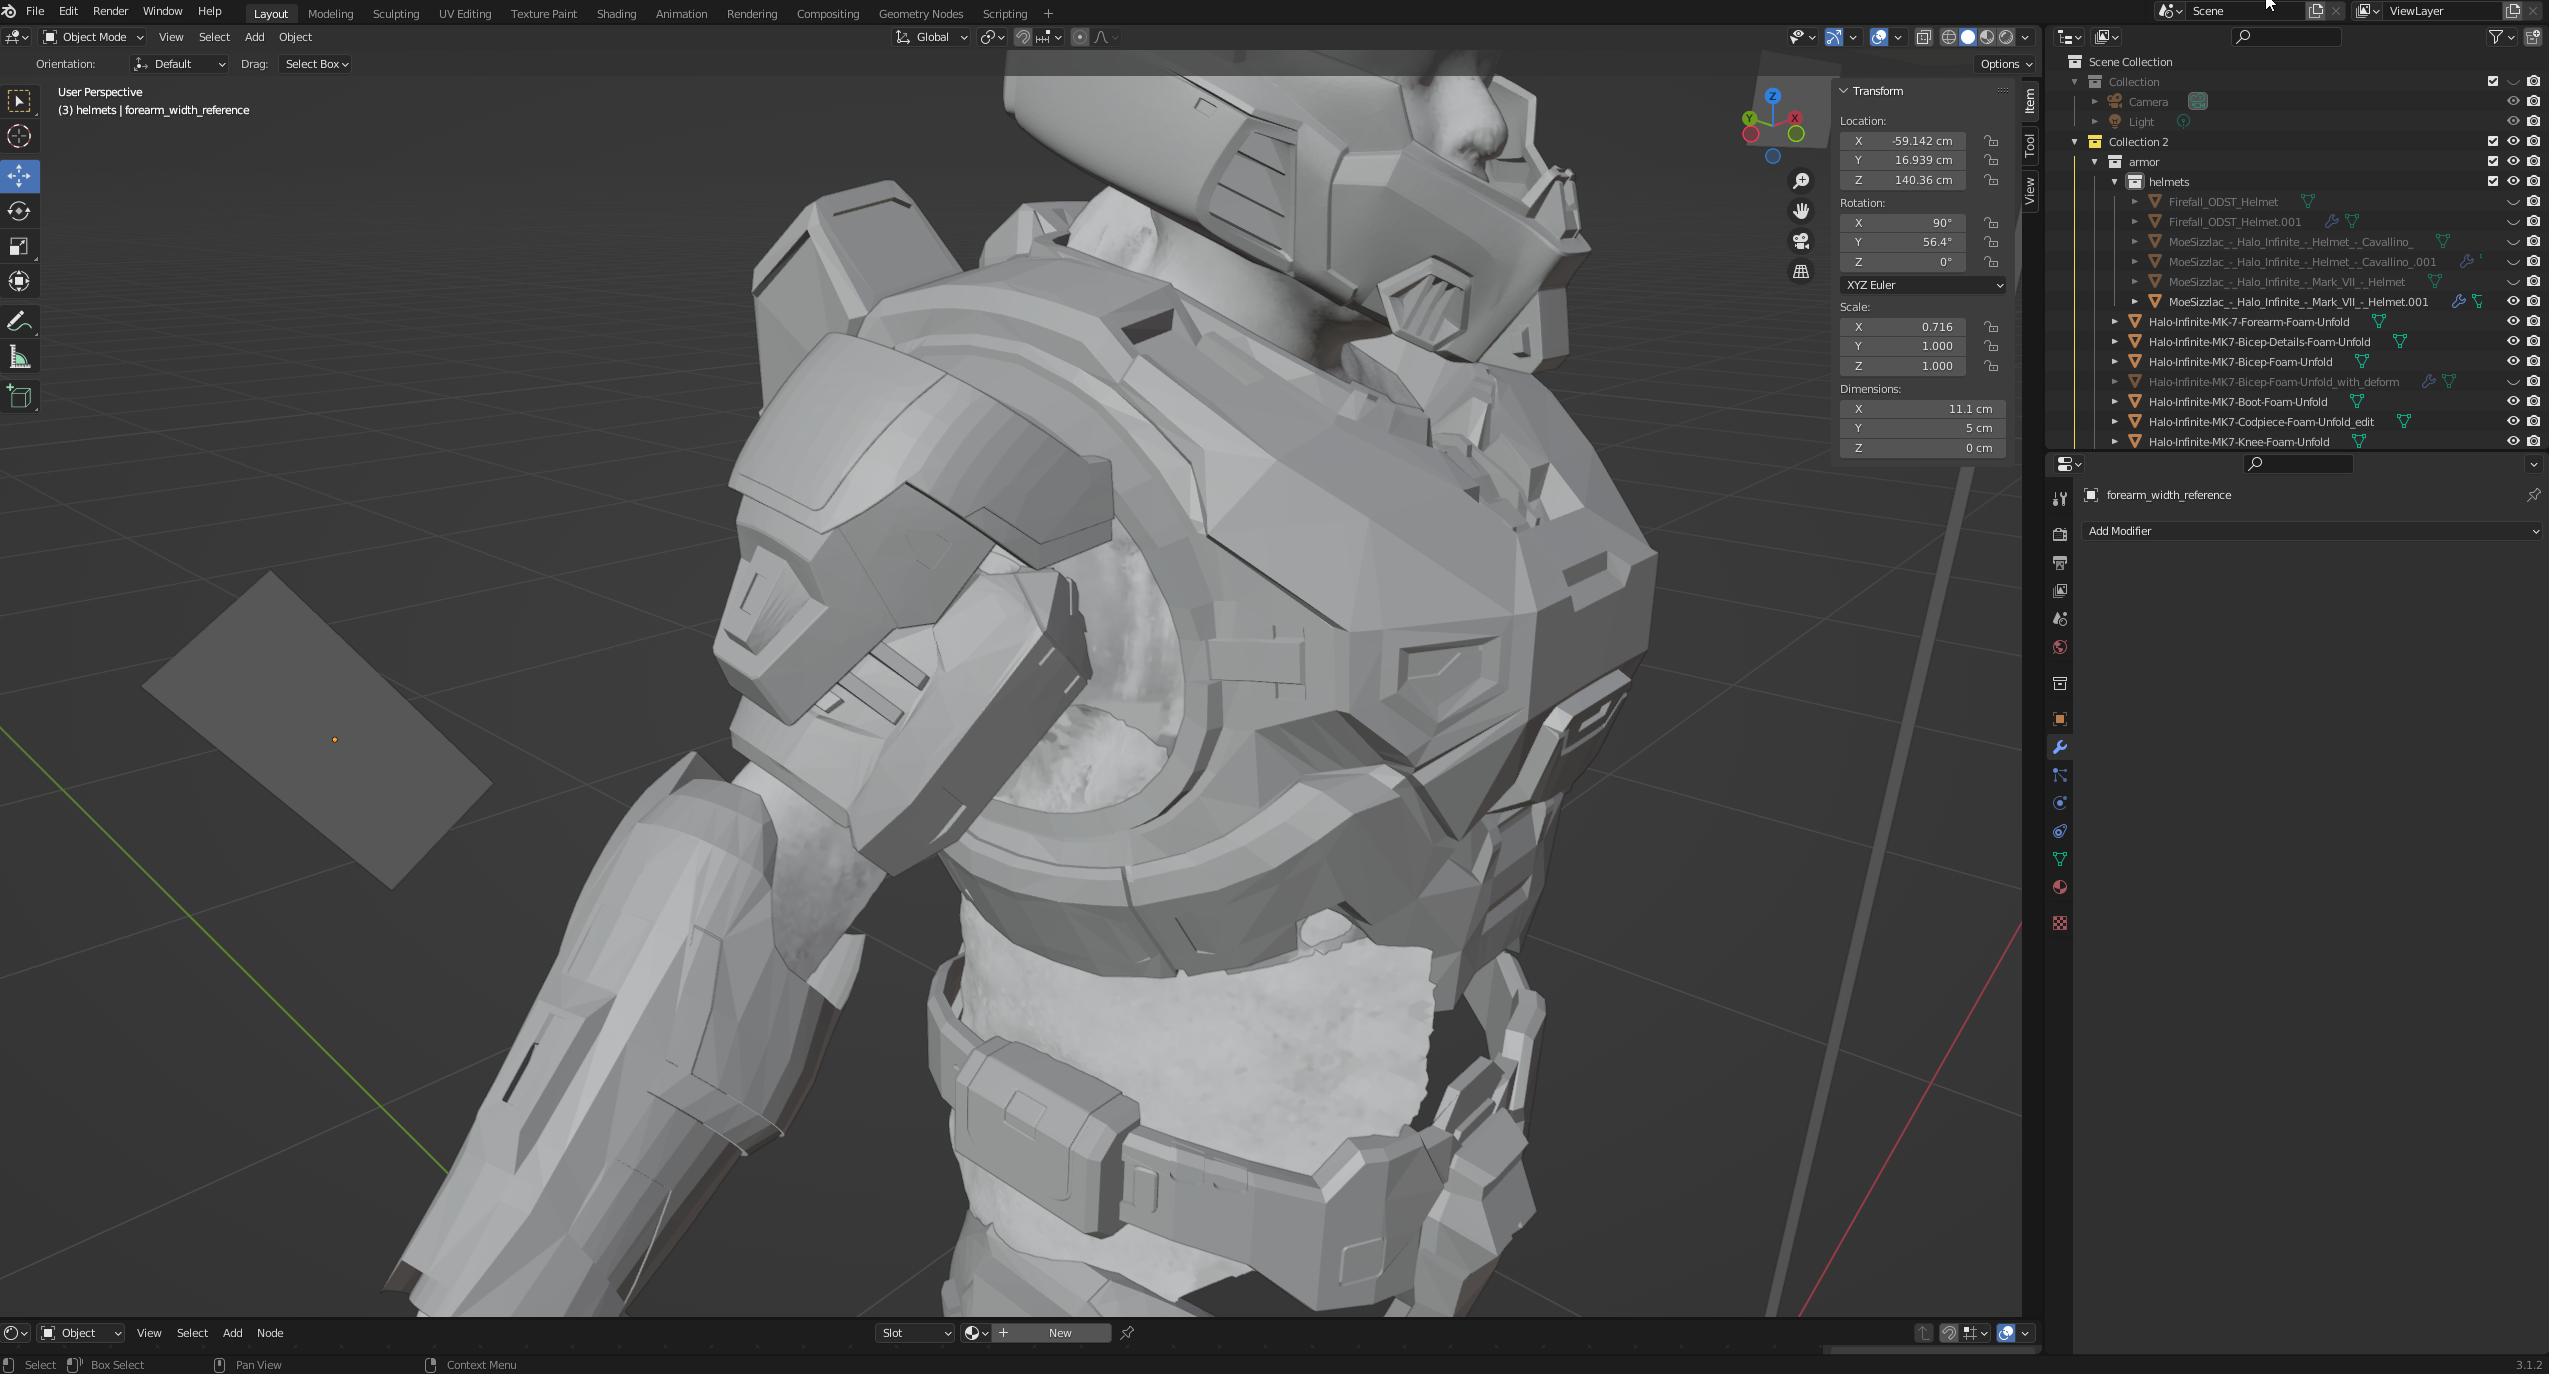The height and width of the screenshot is (1374, 2549).
Task: Toggle snapping magnet in header
Action: (x=1023, y=37)
